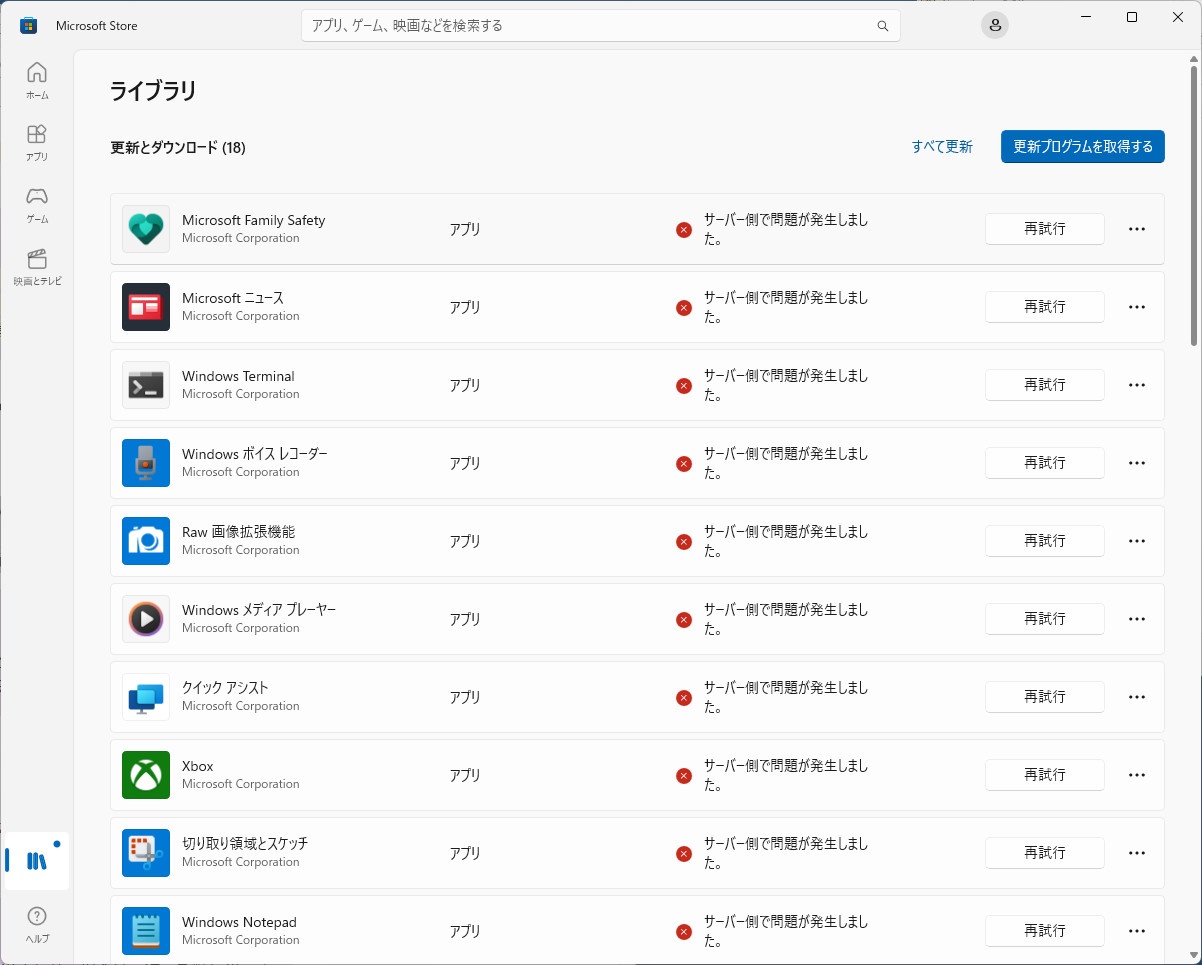Click the クイック アシスト app icon

[146, 697]
